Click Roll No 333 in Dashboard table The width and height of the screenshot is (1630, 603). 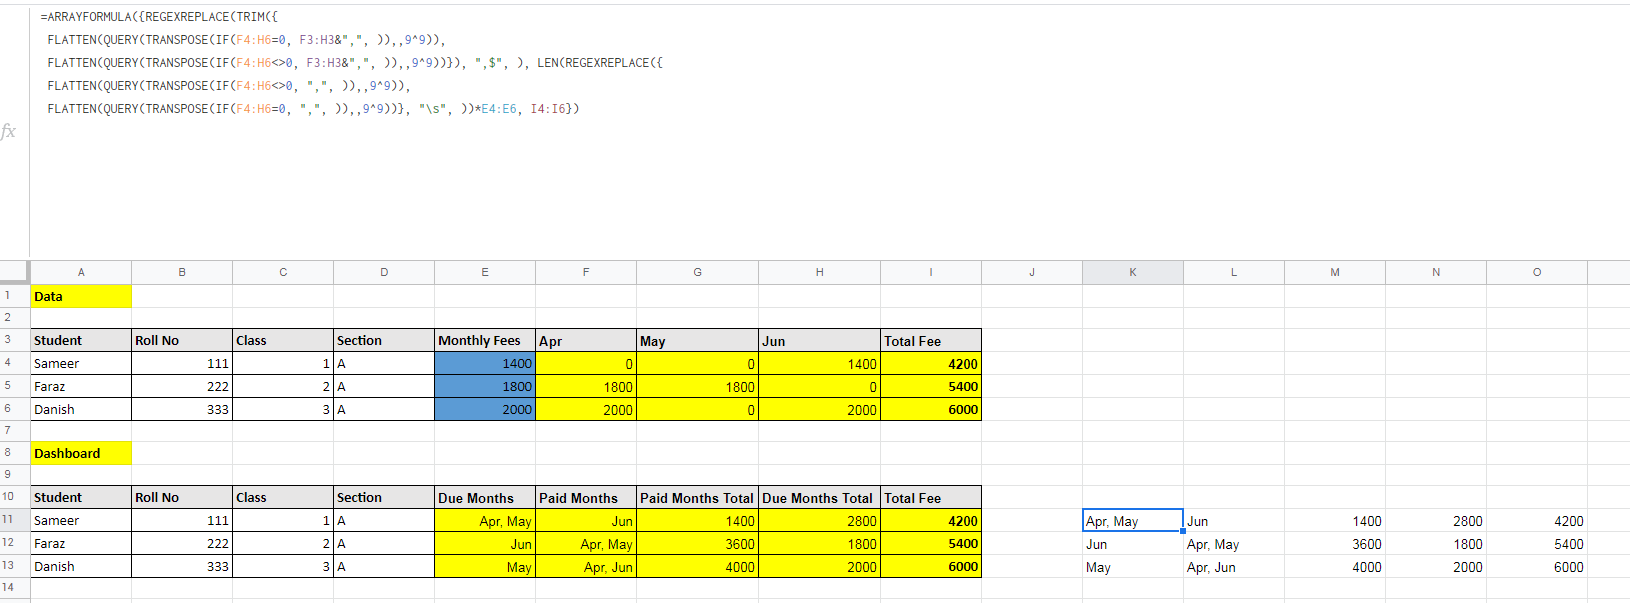(182, 567)
